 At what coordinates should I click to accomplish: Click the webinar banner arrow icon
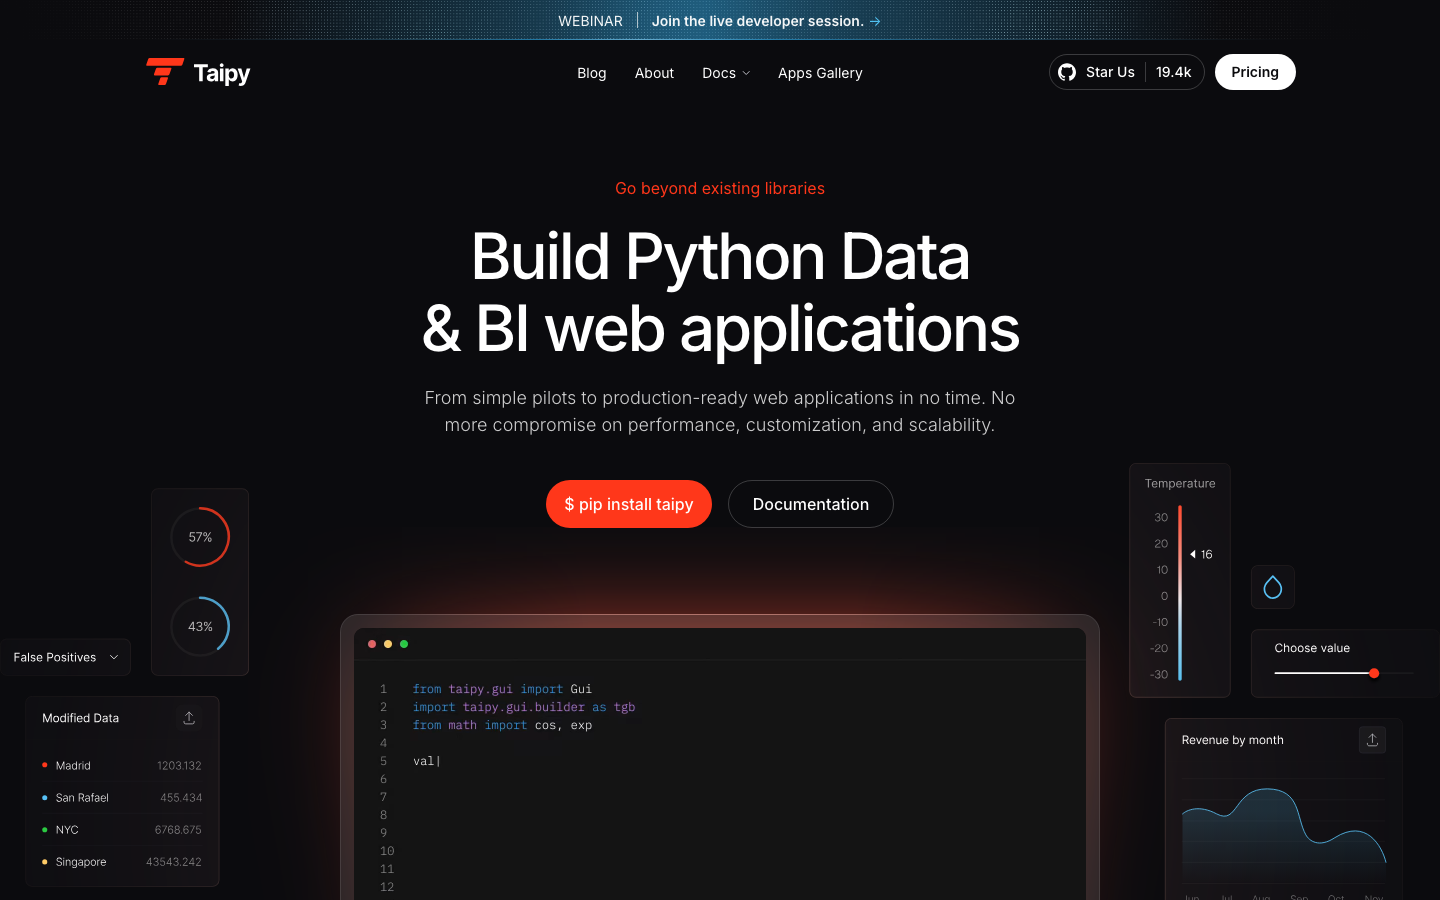point(875,21)
